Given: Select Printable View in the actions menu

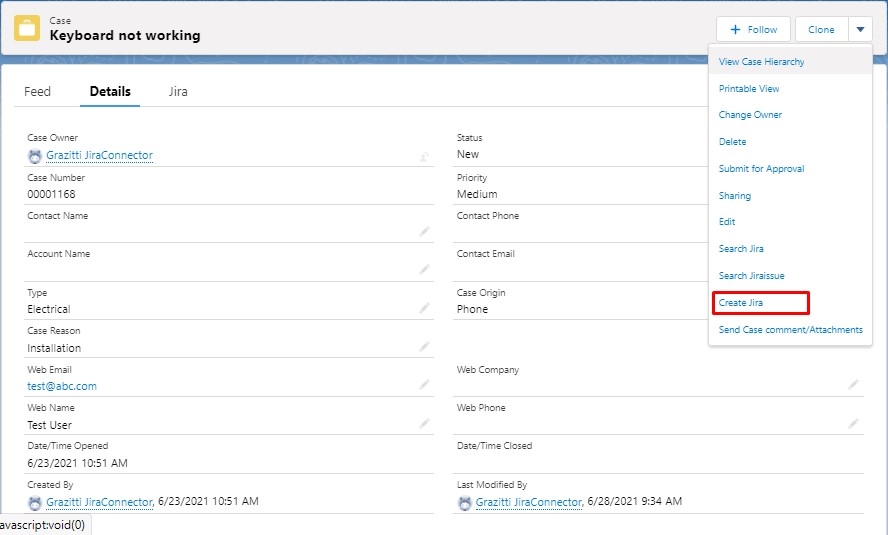Looking at the screenshot, I should [749, 89].
